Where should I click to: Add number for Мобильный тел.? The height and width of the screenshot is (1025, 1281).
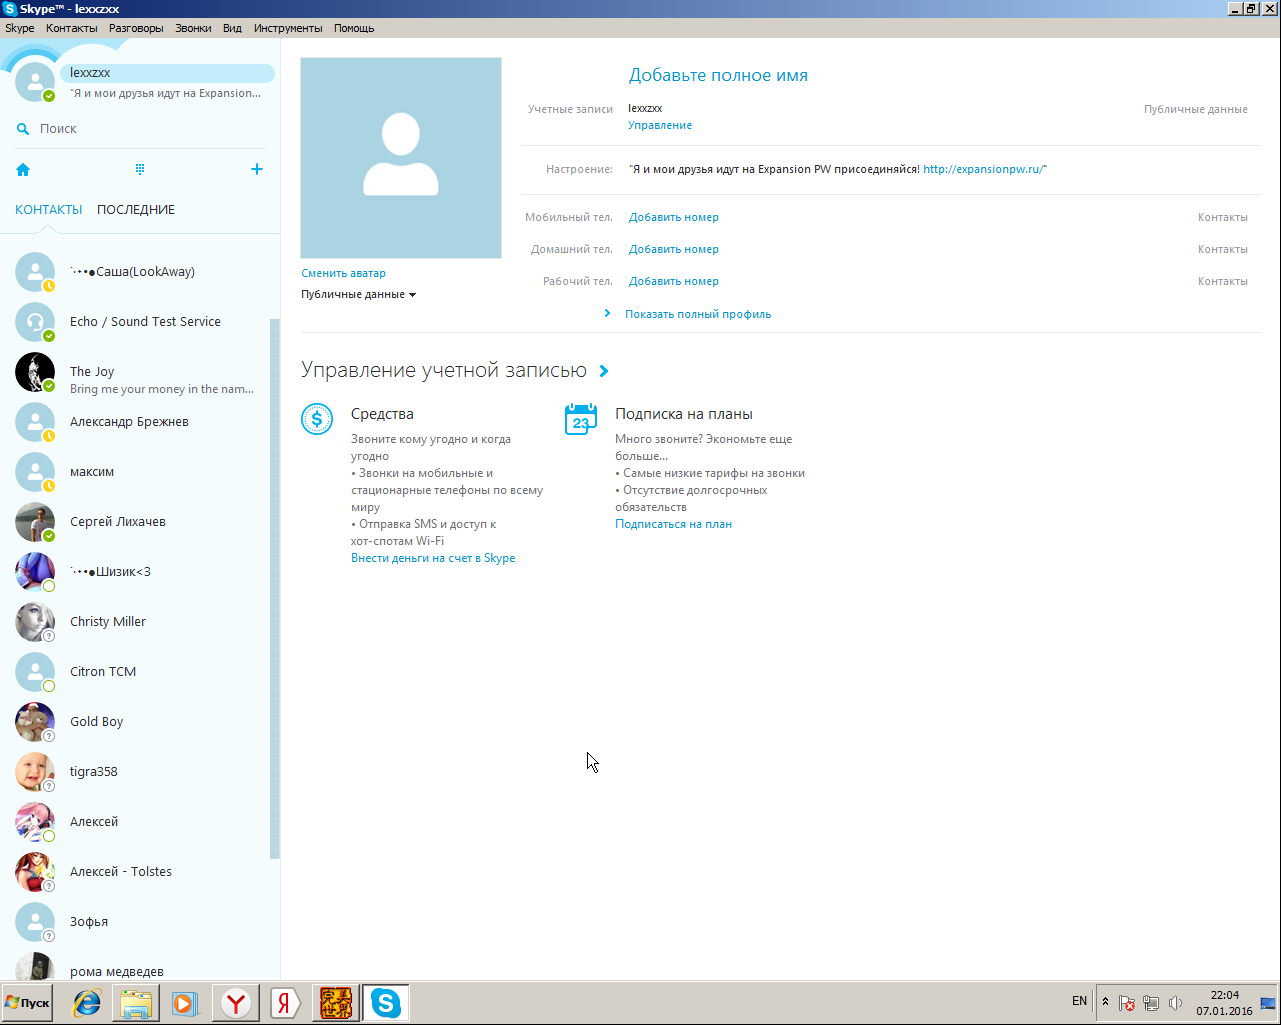point(674,218)
